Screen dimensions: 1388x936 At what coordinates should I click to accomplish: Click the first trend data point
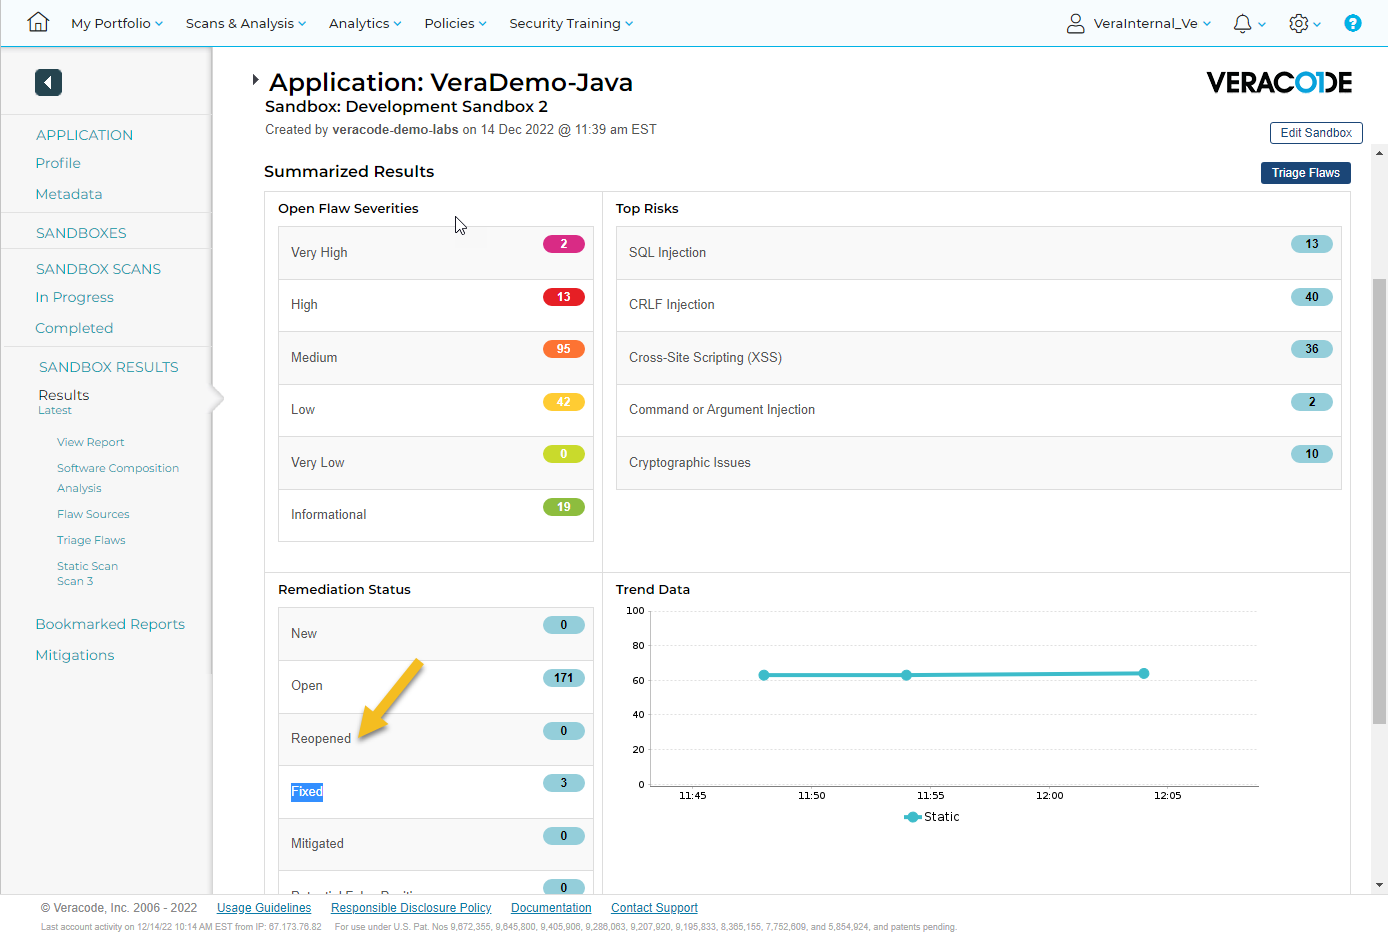point(764,675)
